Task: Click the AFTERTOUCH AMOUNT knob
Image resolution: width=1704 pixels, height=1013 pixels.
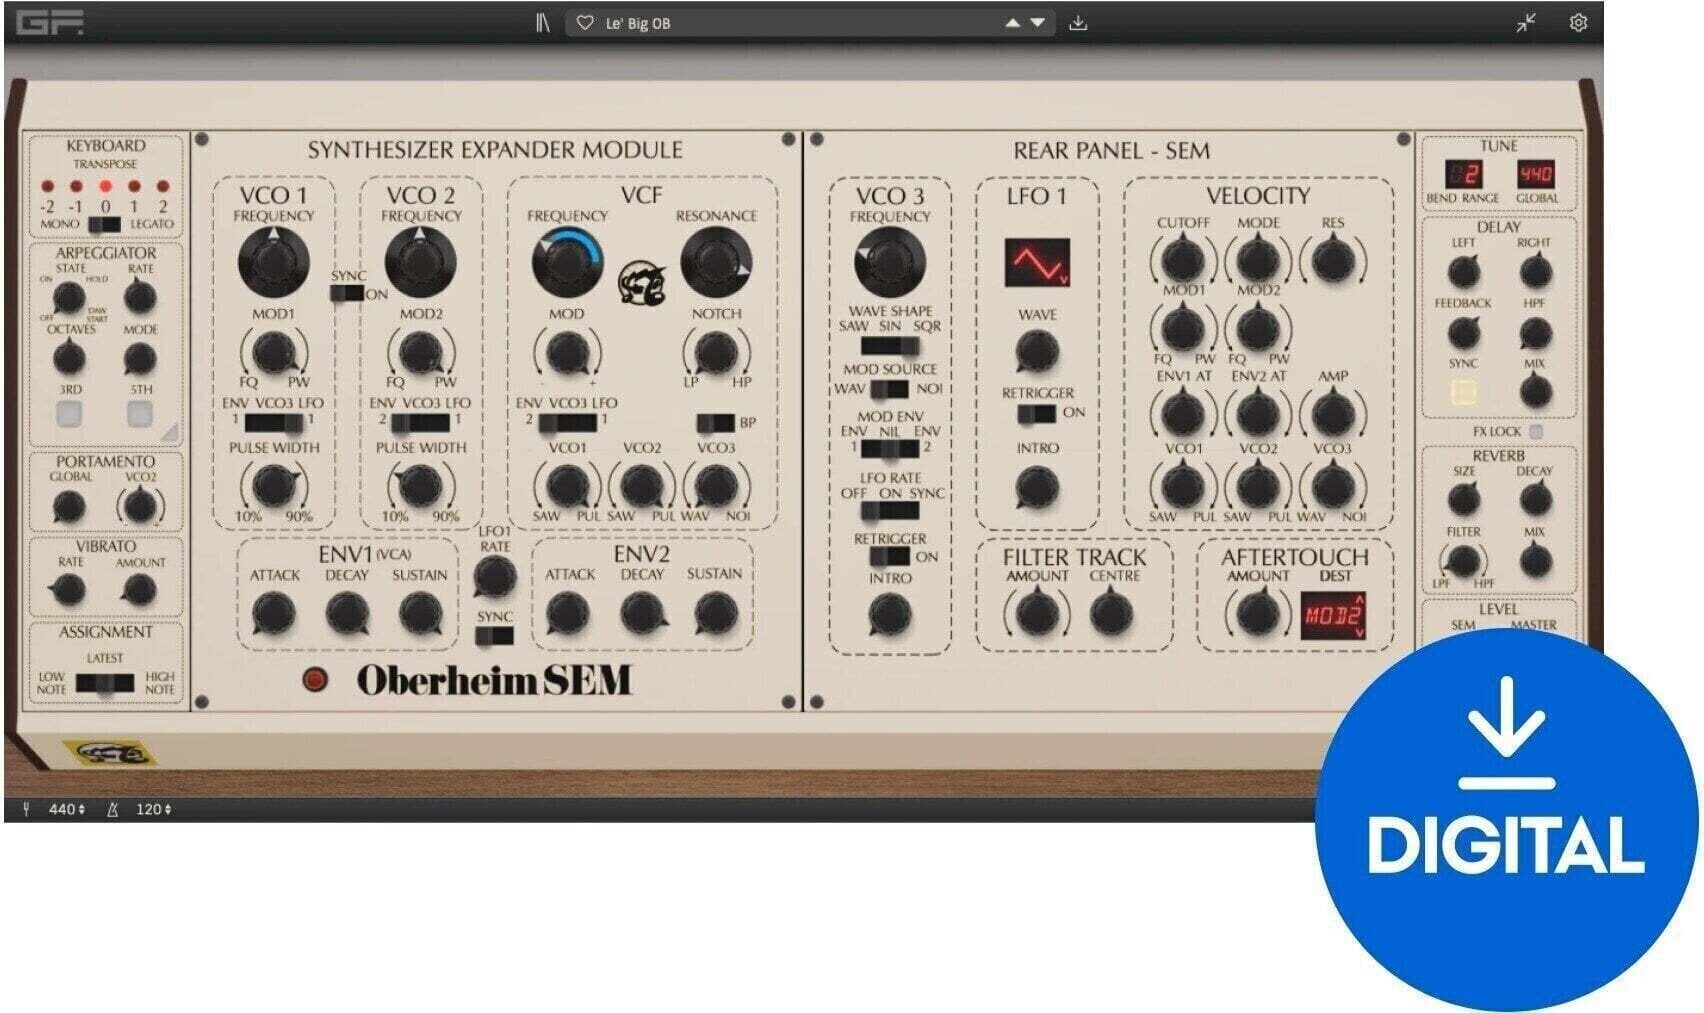Action: (x=1258, y=614)
